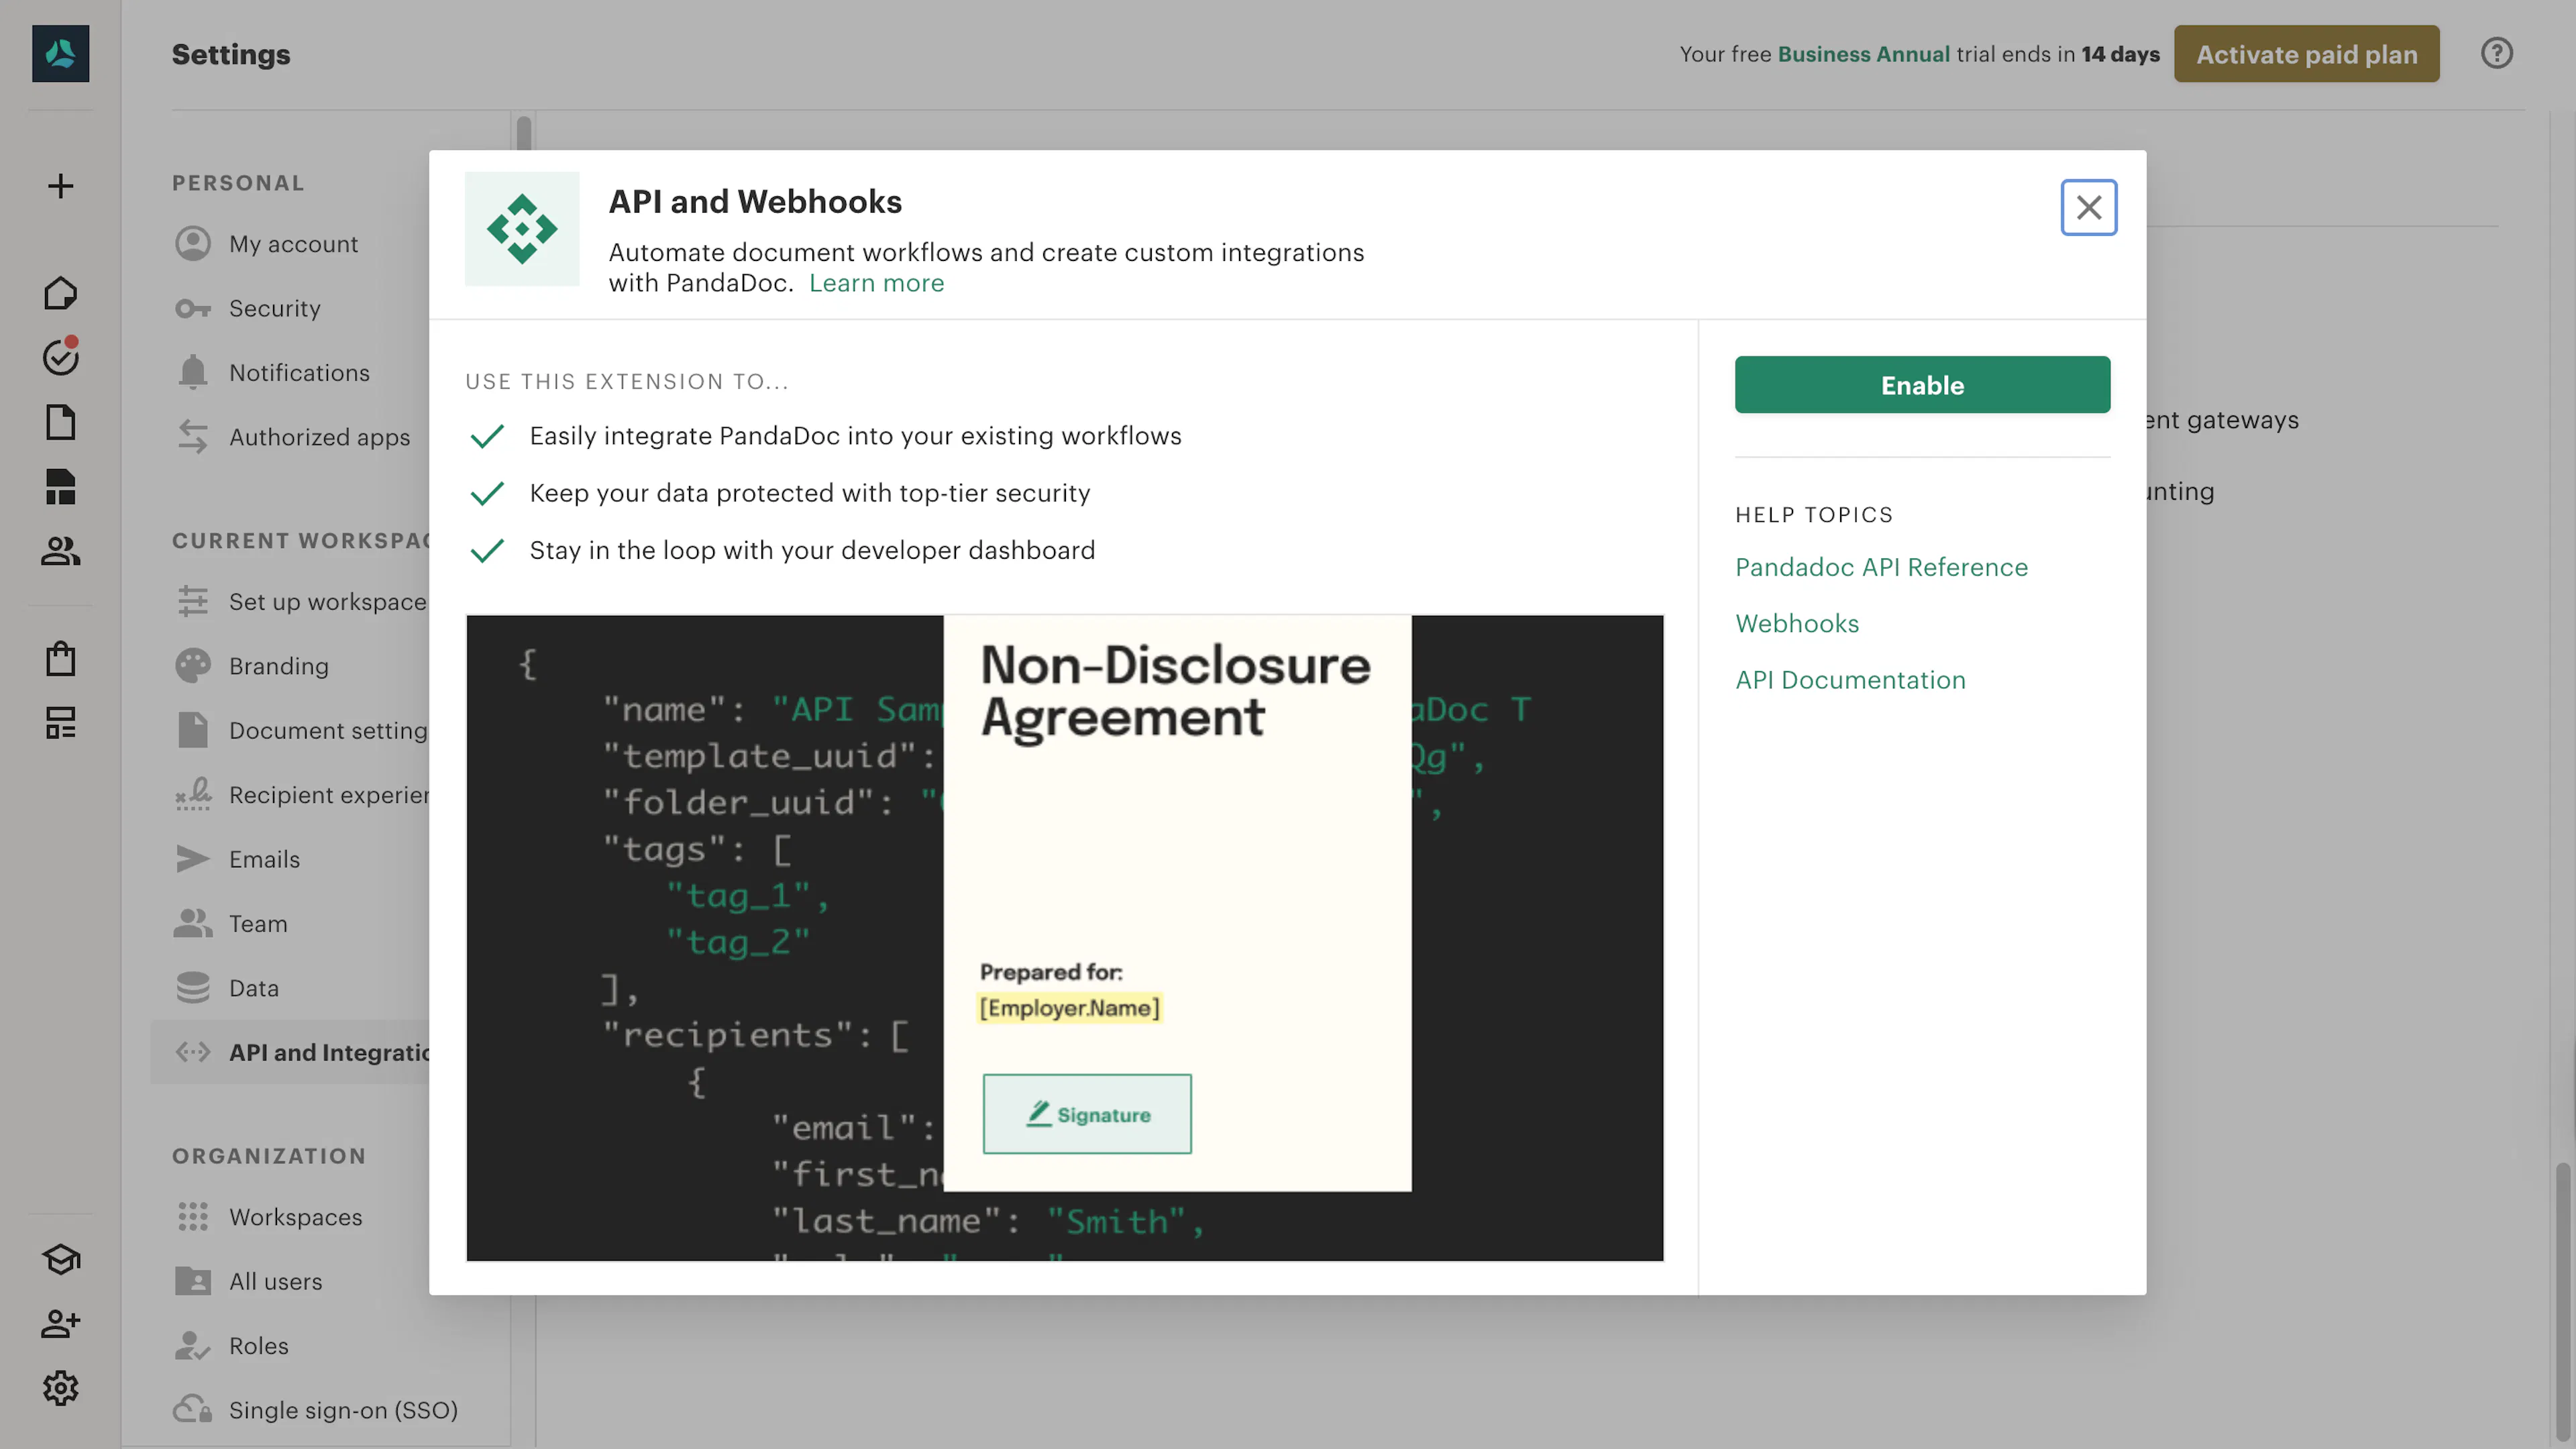2576x1449 pixels.
Task: Open the graduation cap learning icon
Action: (x=60, y=1259)
